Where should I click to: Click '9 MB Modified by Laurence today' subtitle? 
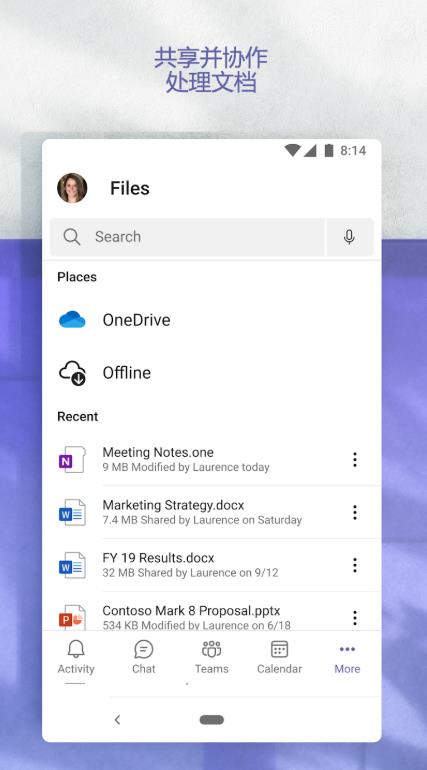tap(186, 468)
